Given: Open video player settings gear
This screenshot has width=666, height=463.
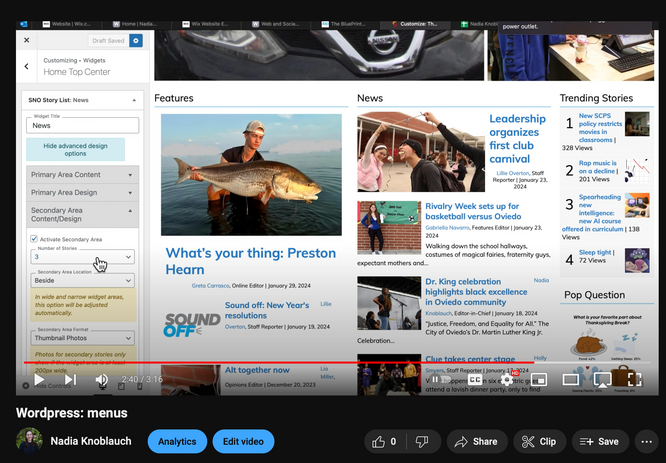Looking at the screenshot, I should (508, 380).
